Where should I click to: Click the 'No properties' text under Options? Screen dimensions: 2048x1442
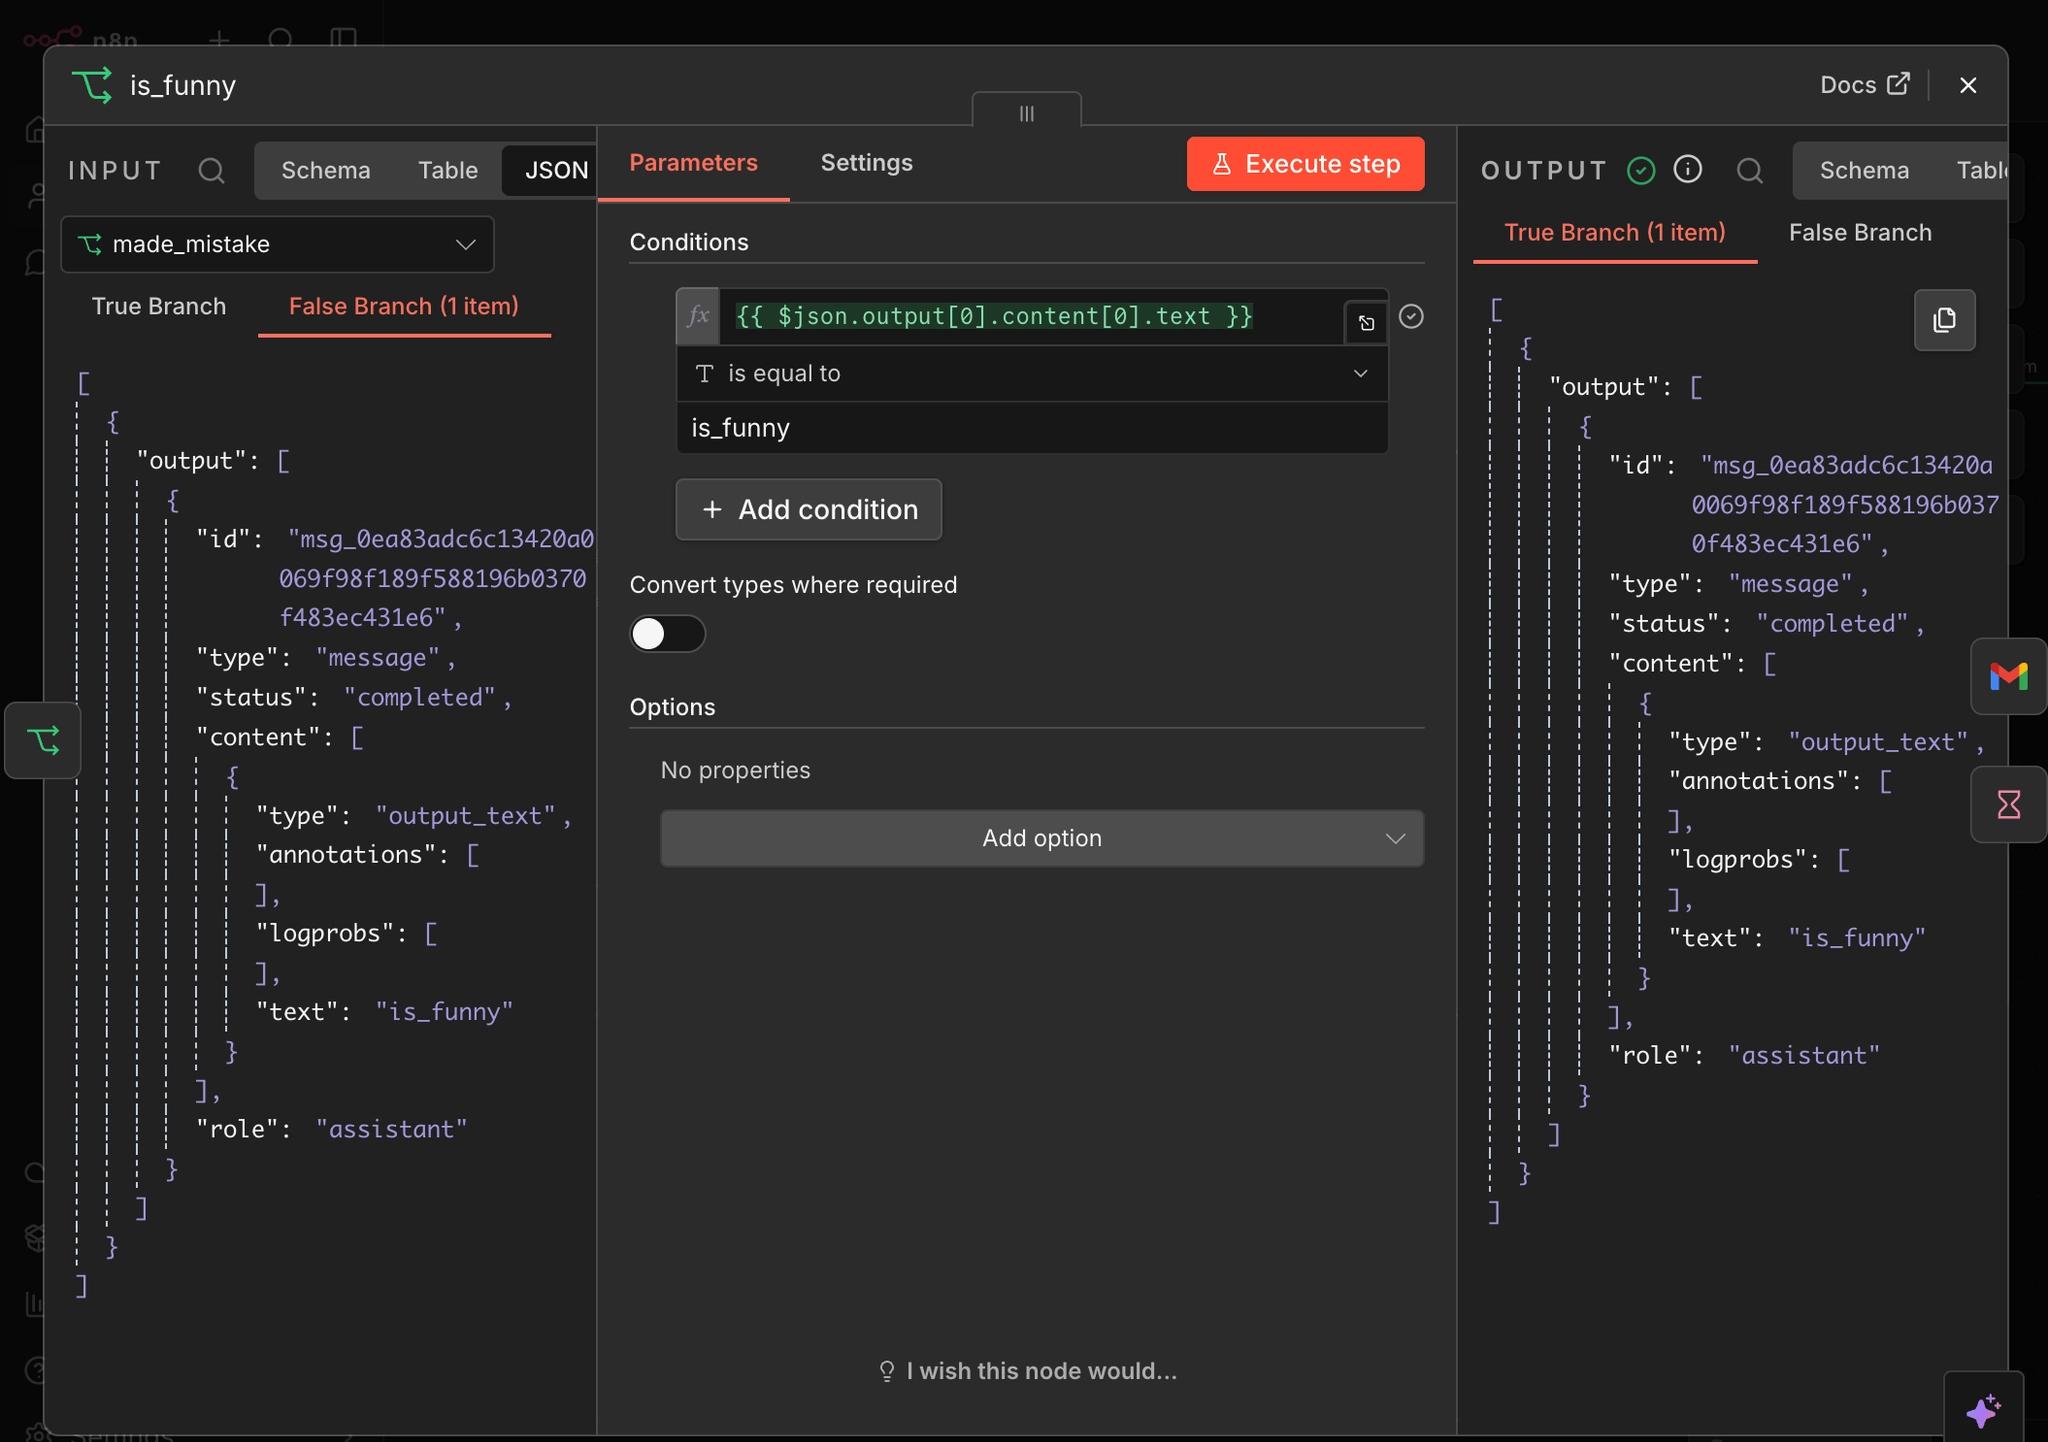(x=735, y=770)
